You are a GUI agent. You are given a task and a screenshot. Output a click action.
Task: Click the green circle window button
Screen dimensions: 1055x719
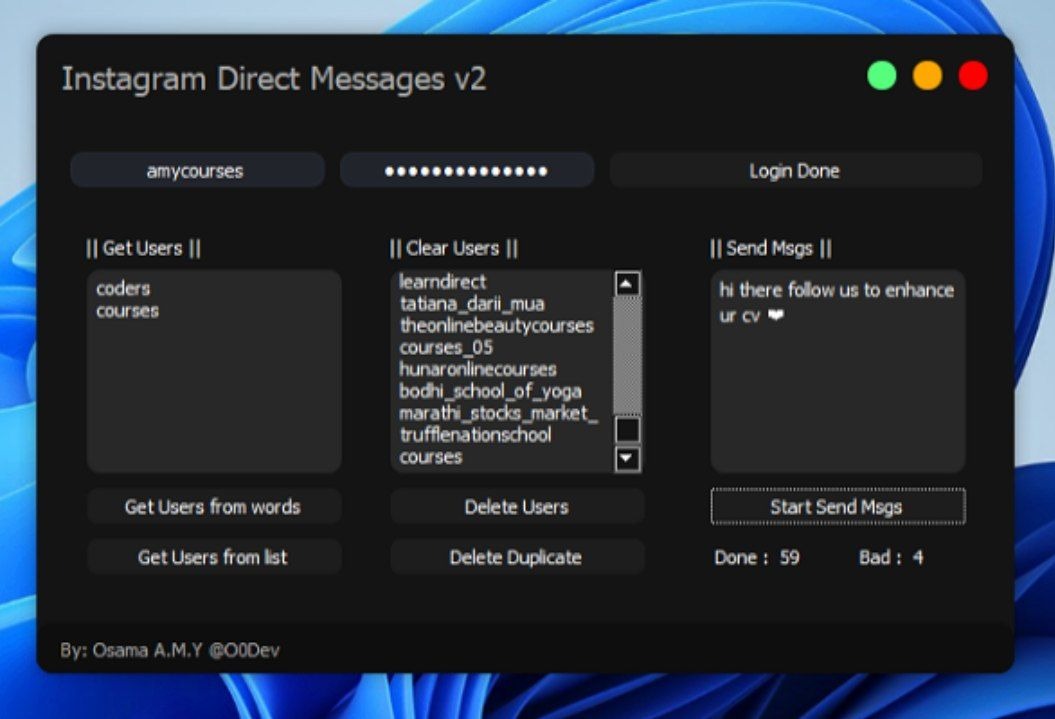pyautogui.click(x=881, y=75)
